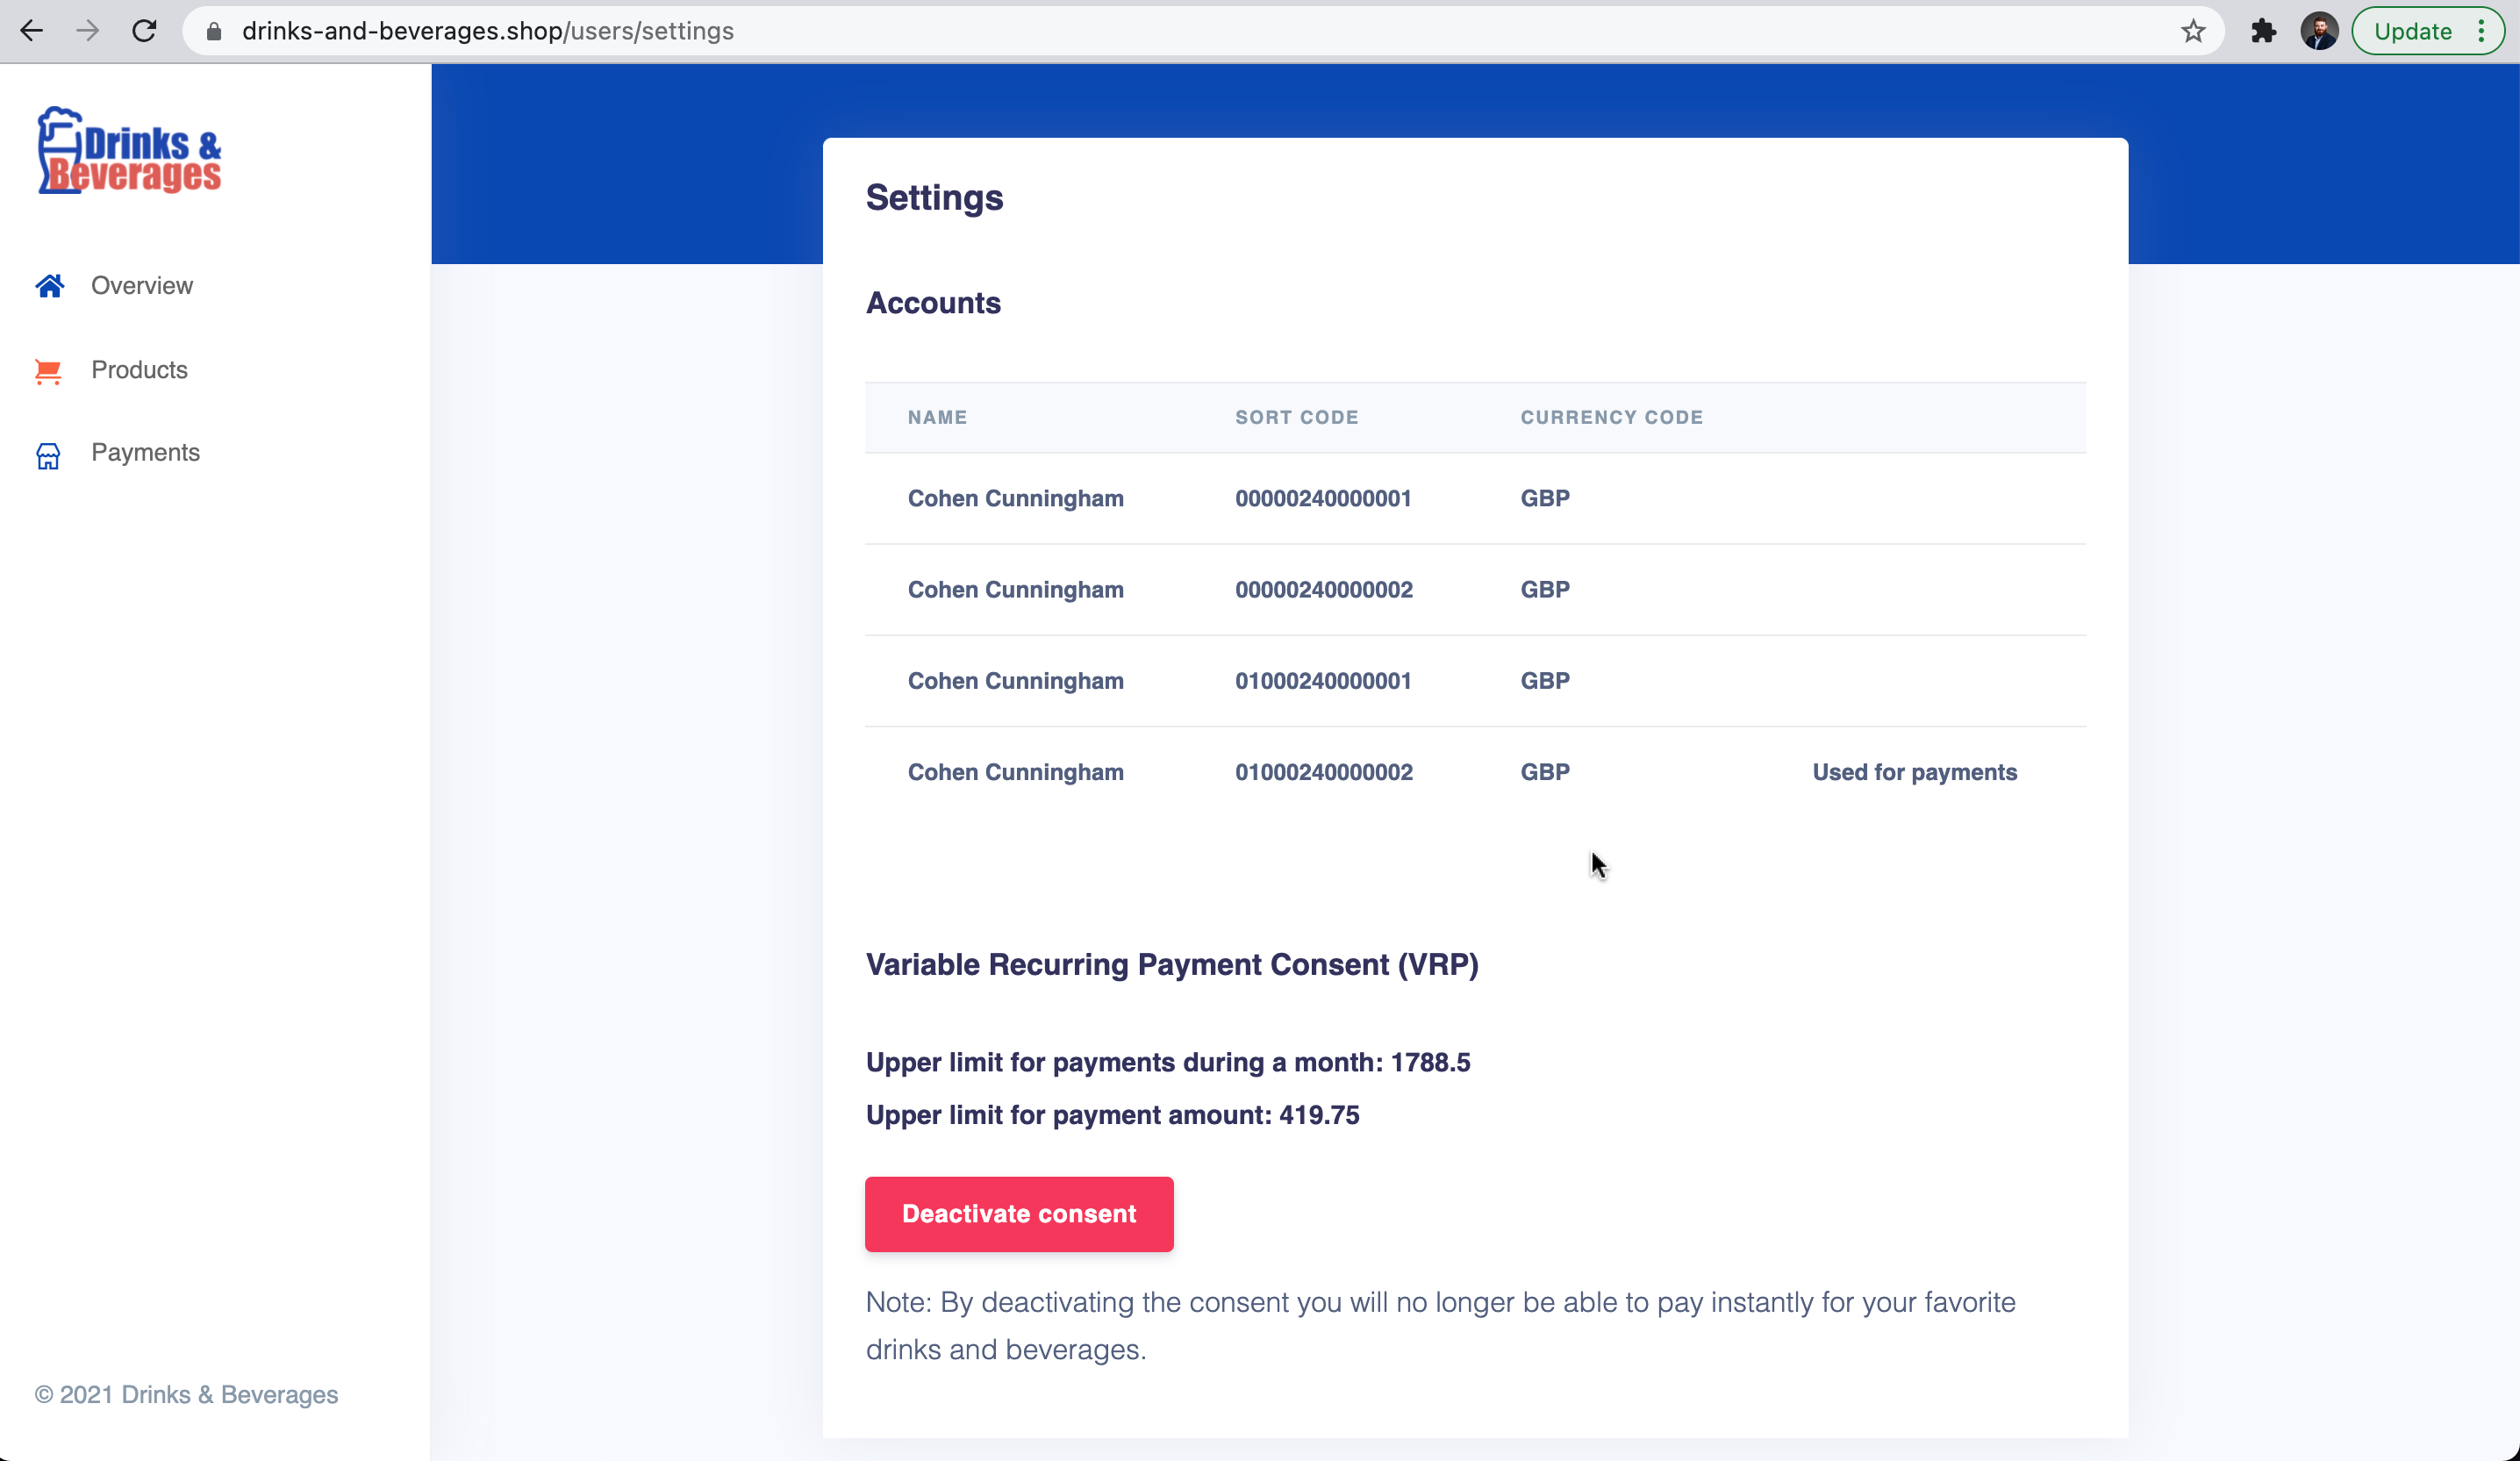Image resolution: width=2520 pixels, height=1461 pixels.
Task: Click the Overview home icon
Action: [49, 286]
